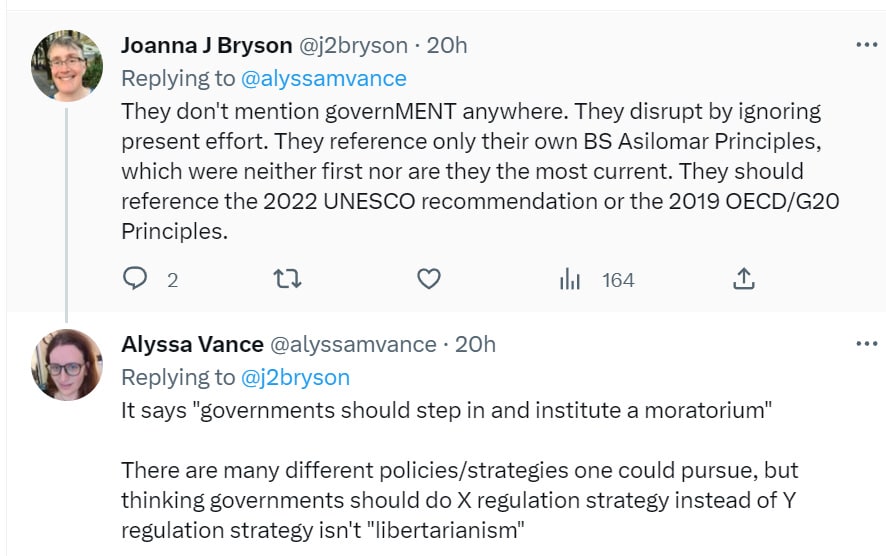This screenshot has width=886, height=556.
Task: Open the 20h timestamp on Joanna's tweet
Action: tap(447, 45)
